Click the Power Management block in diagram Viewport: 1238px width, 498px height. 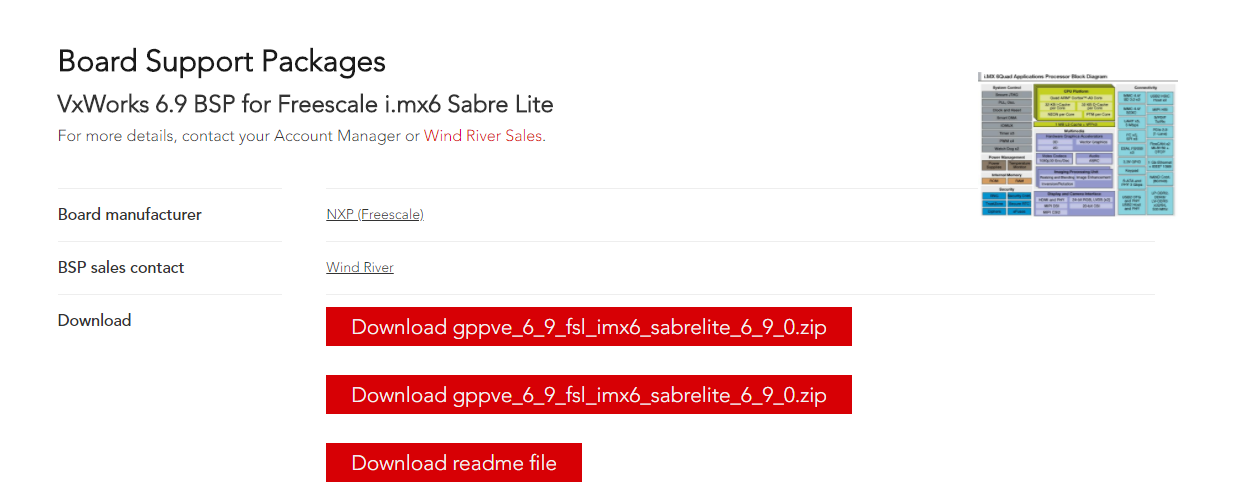pos(1006,163)
